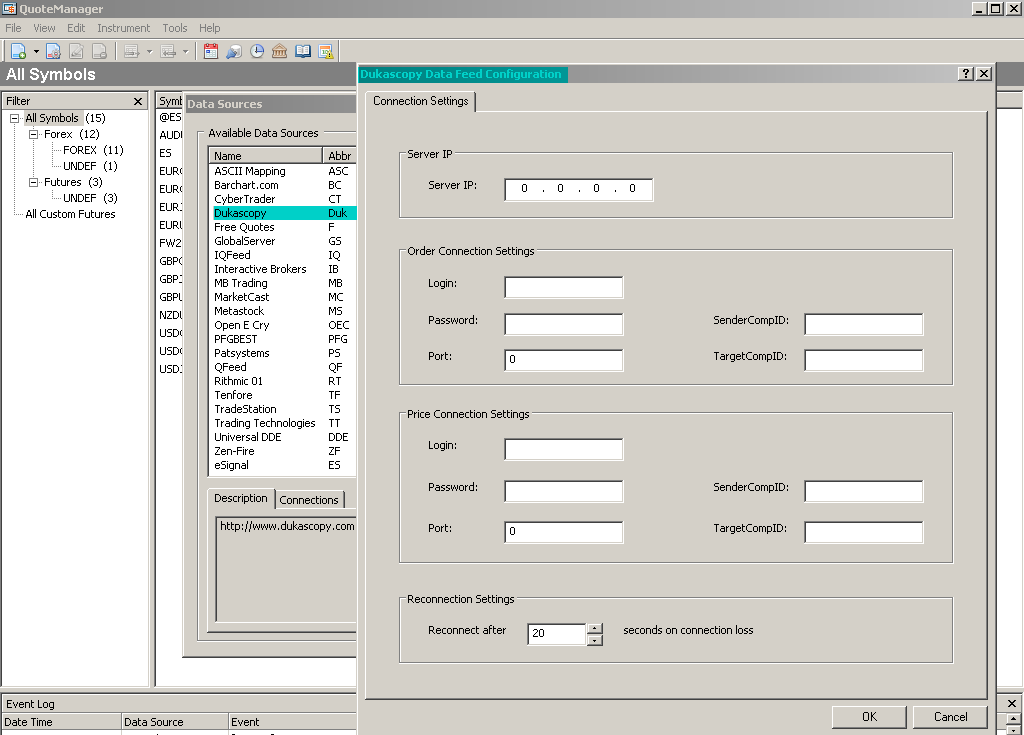Click the Data Source column header
This screenshot has width=1024, height=735.
tap(175, 722)
